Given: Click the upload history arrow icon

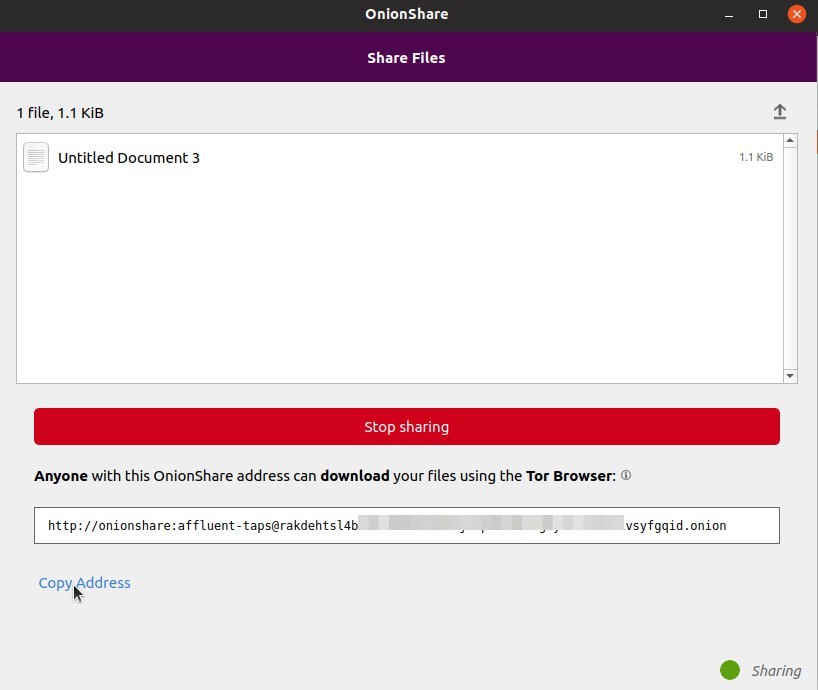Looking at the screenshot, I should (779, 112).
